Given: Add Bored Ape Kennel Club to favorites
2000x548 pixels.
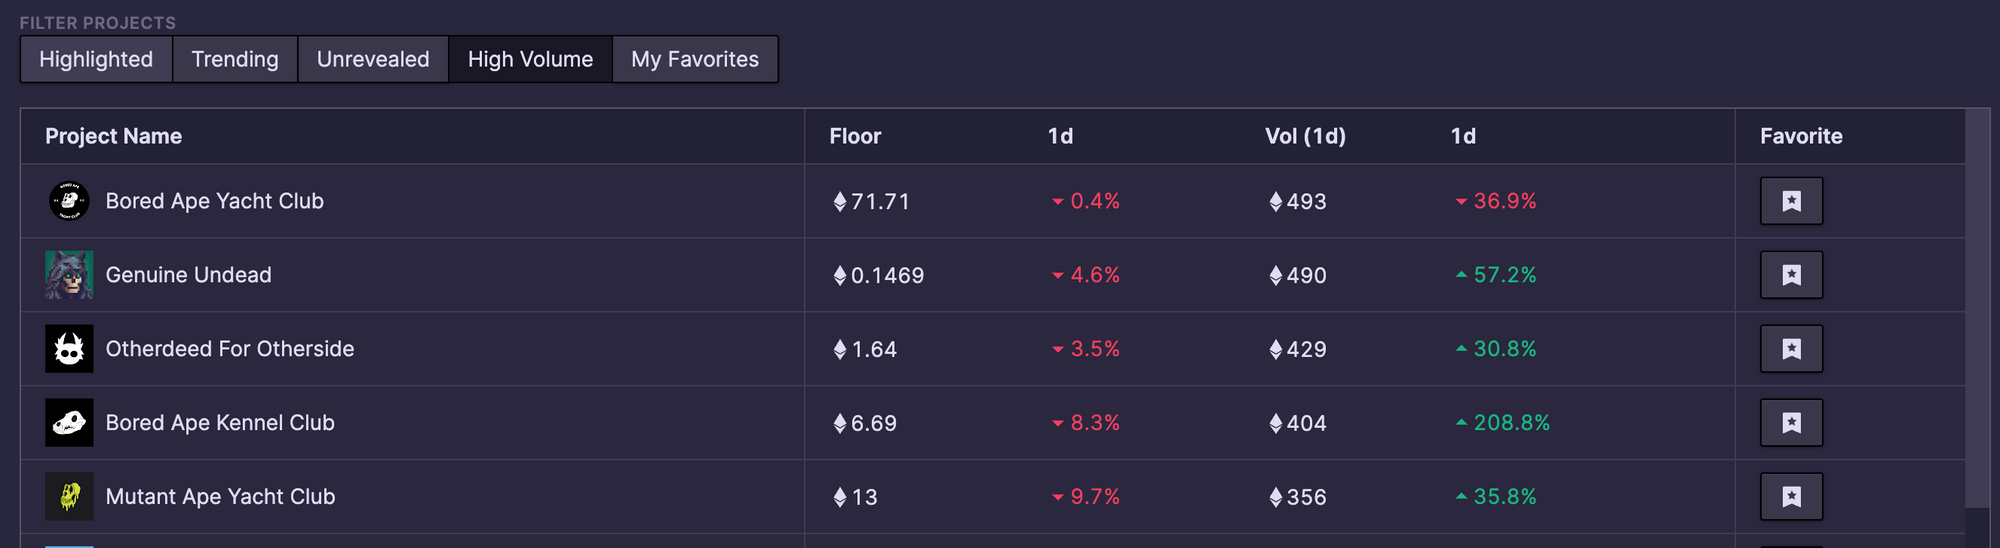Looking at the screenshot, I should [1791, 423].
